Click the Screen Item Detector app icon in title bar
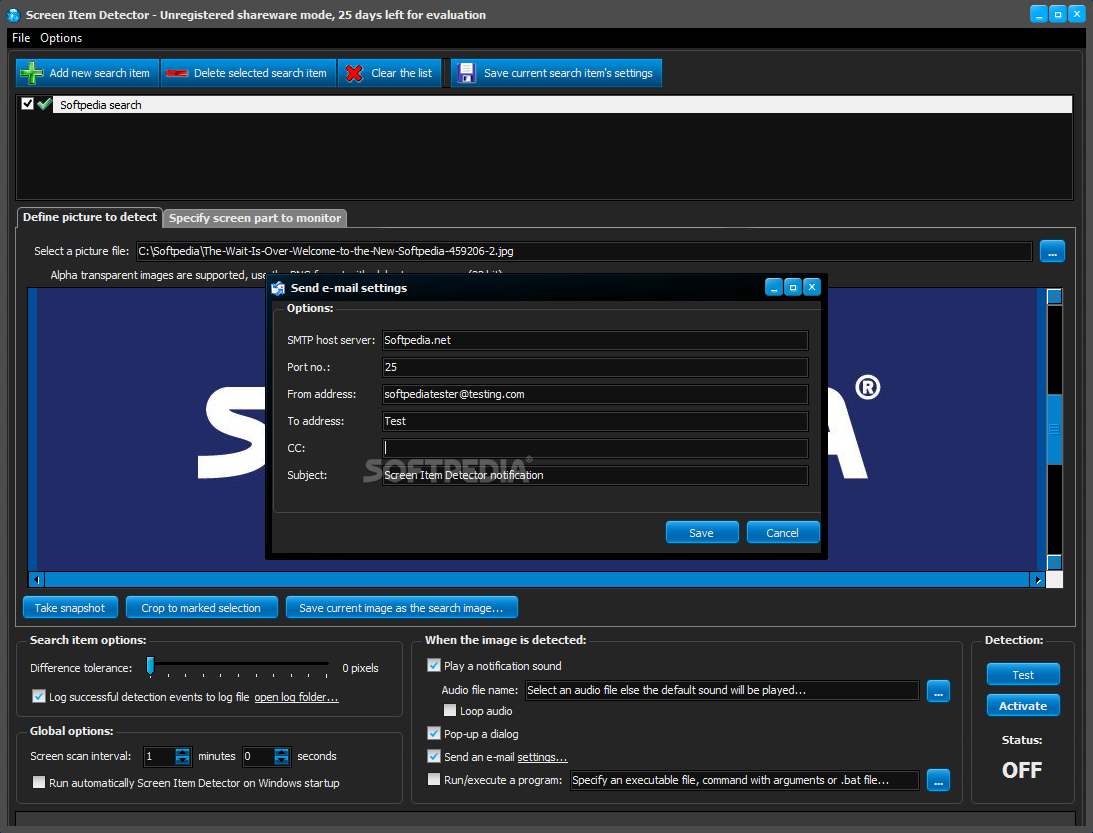Image resolution: width=1093 pixels, height=833 pixels. pyautogui.click(x=13, y=15)
